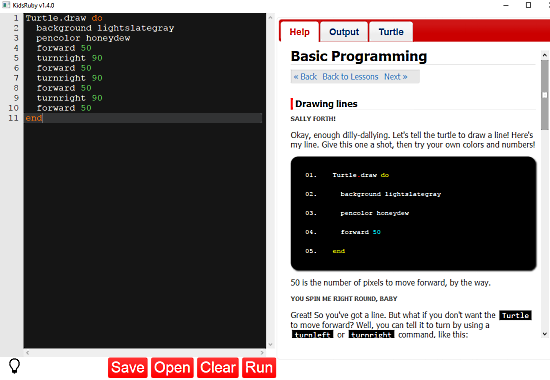Click the 'SALLY FORTH!' subheading
Viewport: 550px width, 380px height.
click(x=313, y=119)
